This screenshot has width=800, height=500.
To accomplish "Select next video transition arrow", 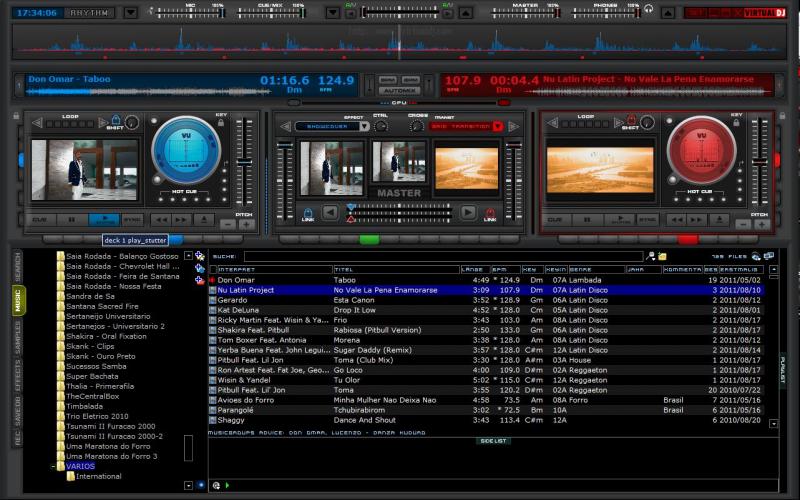I will pyautogui.click(x=513, y=126).
